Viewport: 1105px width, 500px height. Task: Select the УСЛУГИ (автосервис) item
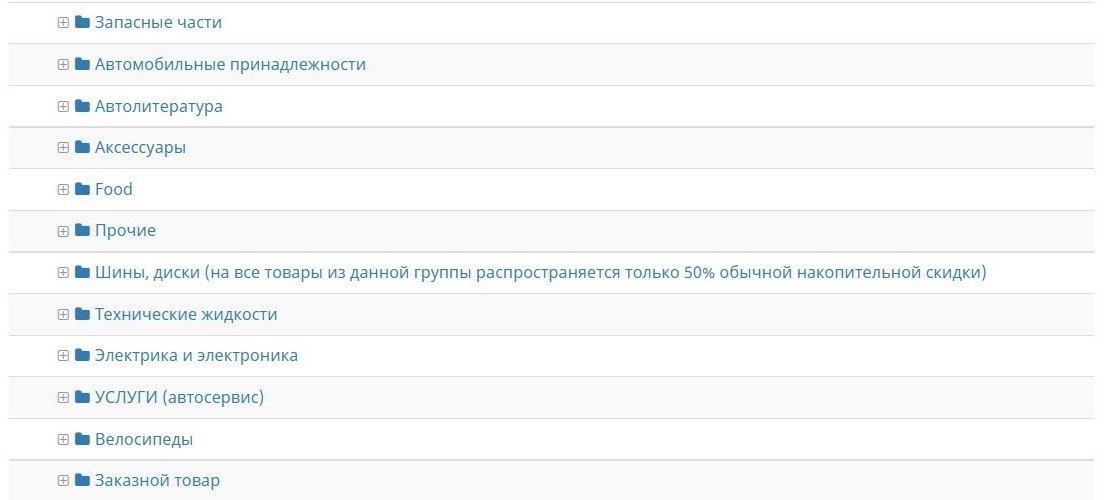179,397
